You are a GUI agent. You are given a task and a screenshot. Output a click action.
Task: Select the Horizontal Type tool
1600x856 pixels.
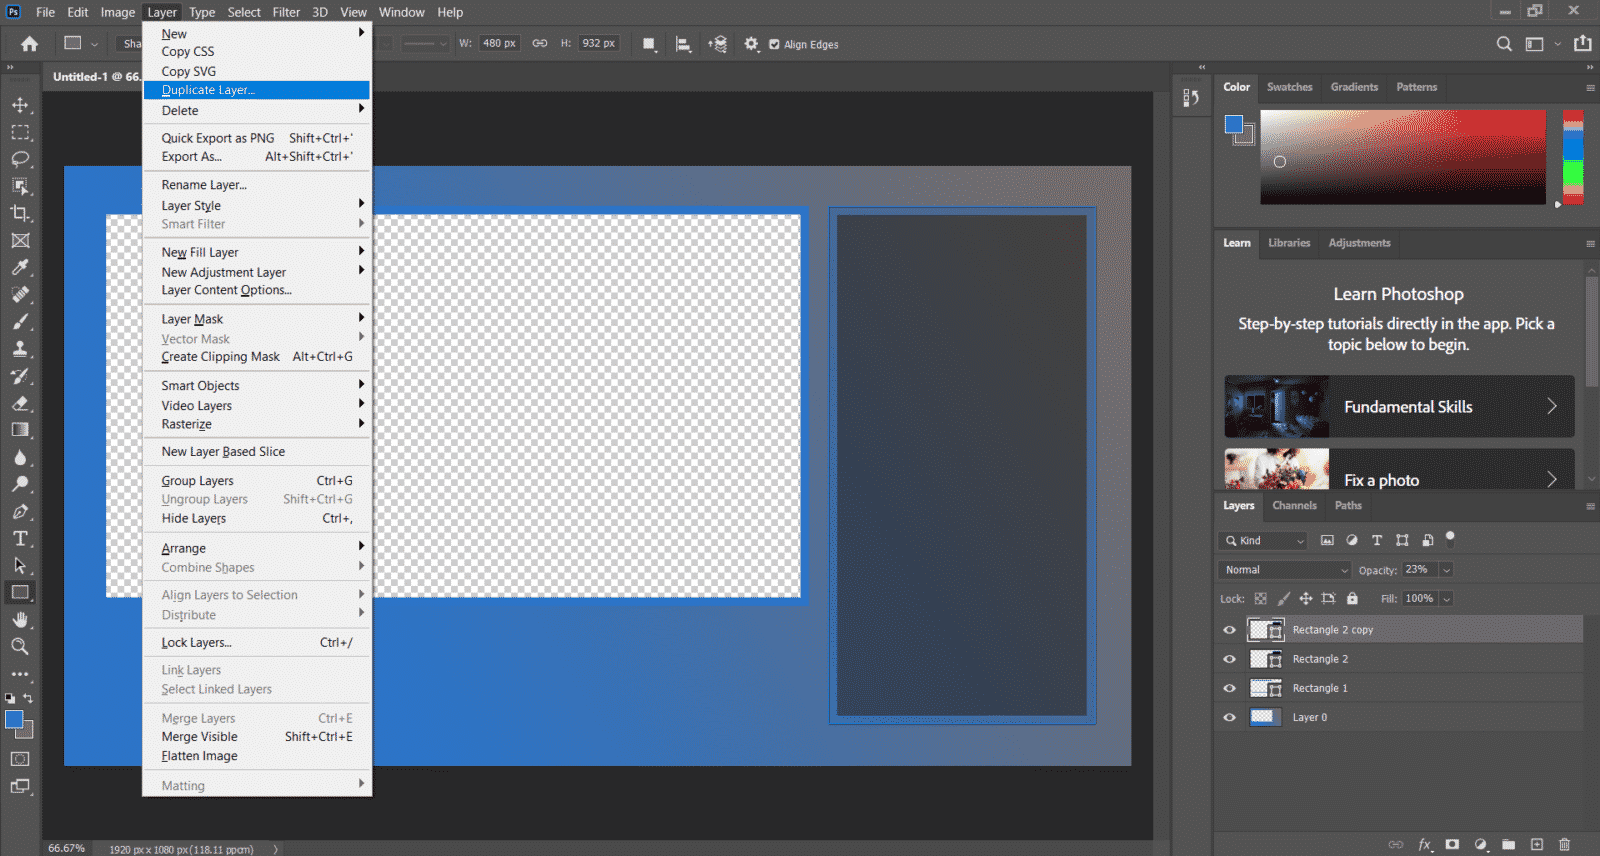tap(20, 538)
